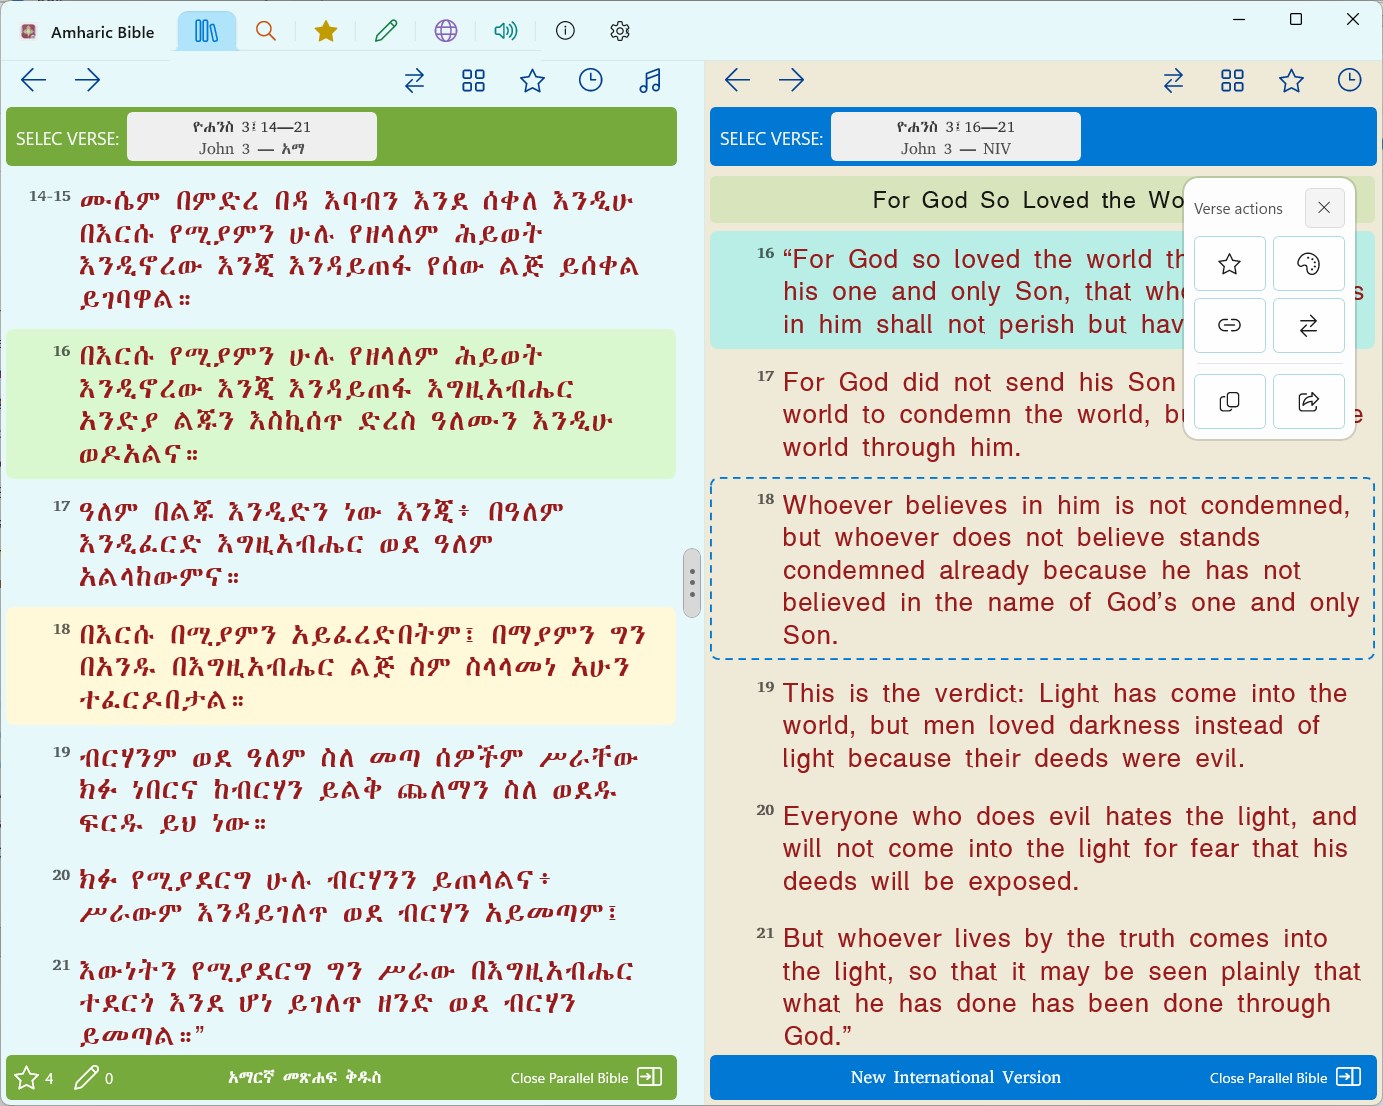
Task: Swap translation in the Amharic pane
Action: click(x=414, y=81)
